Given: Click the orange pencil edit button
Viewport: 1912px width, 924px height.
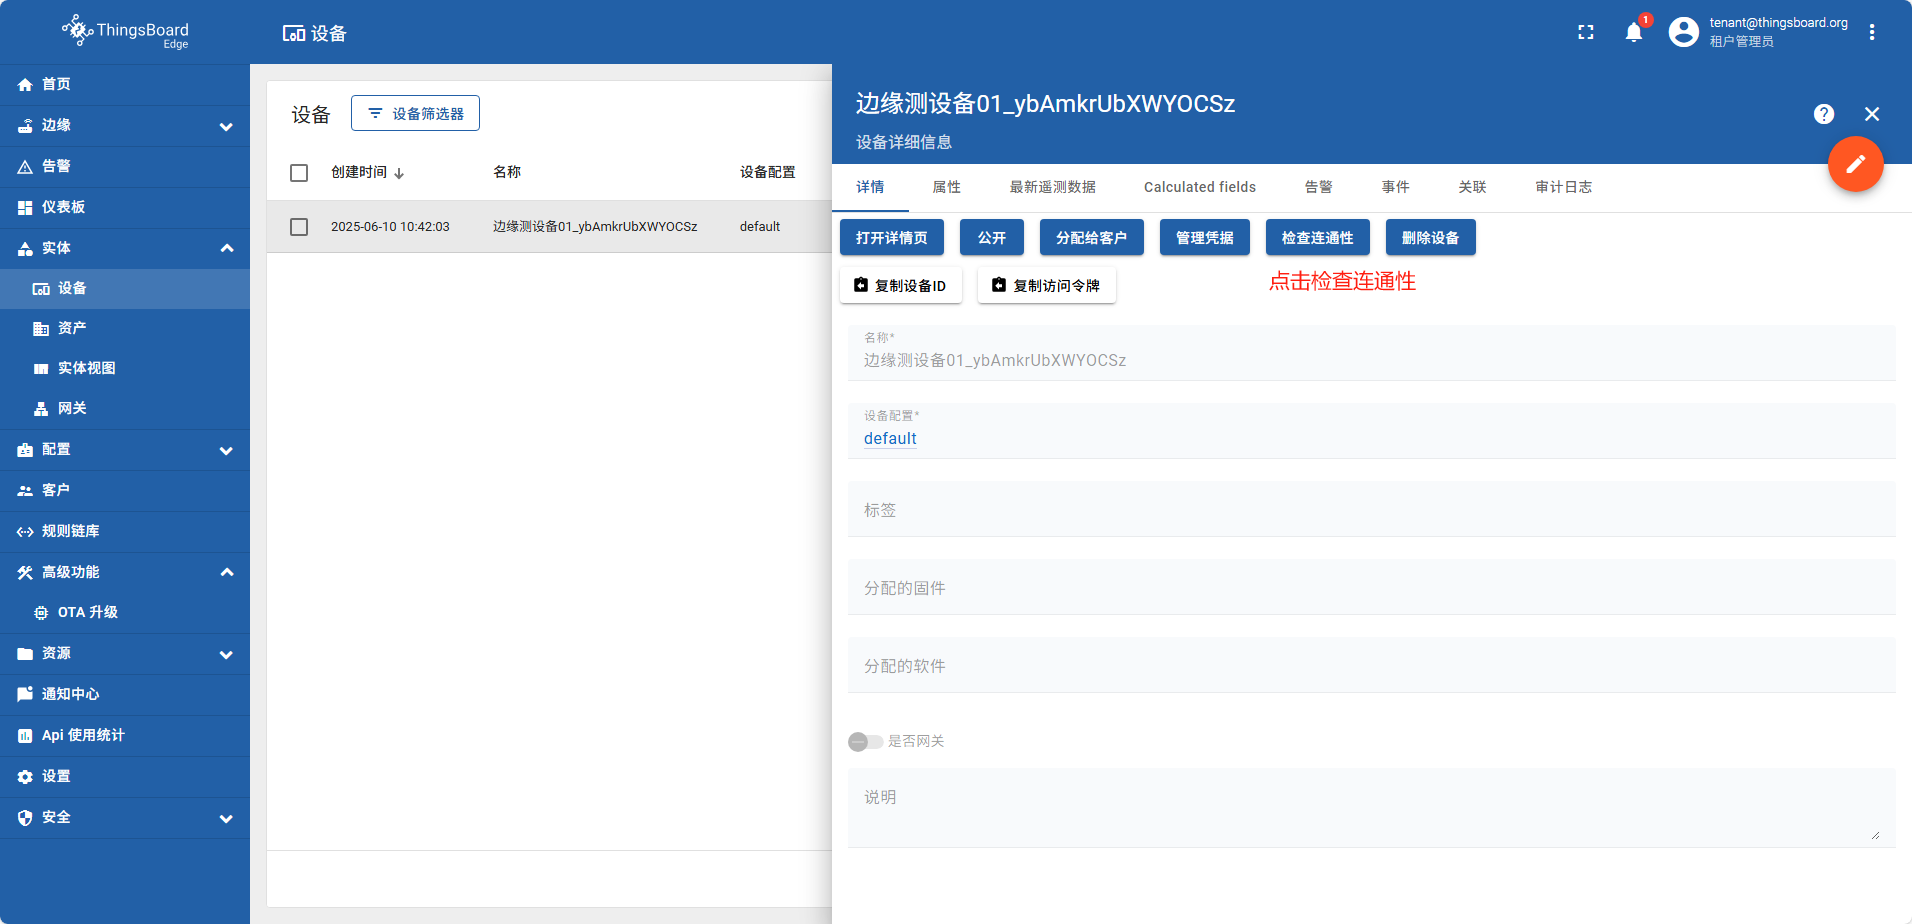Looking at the screenshot, I should [1855, 164].
